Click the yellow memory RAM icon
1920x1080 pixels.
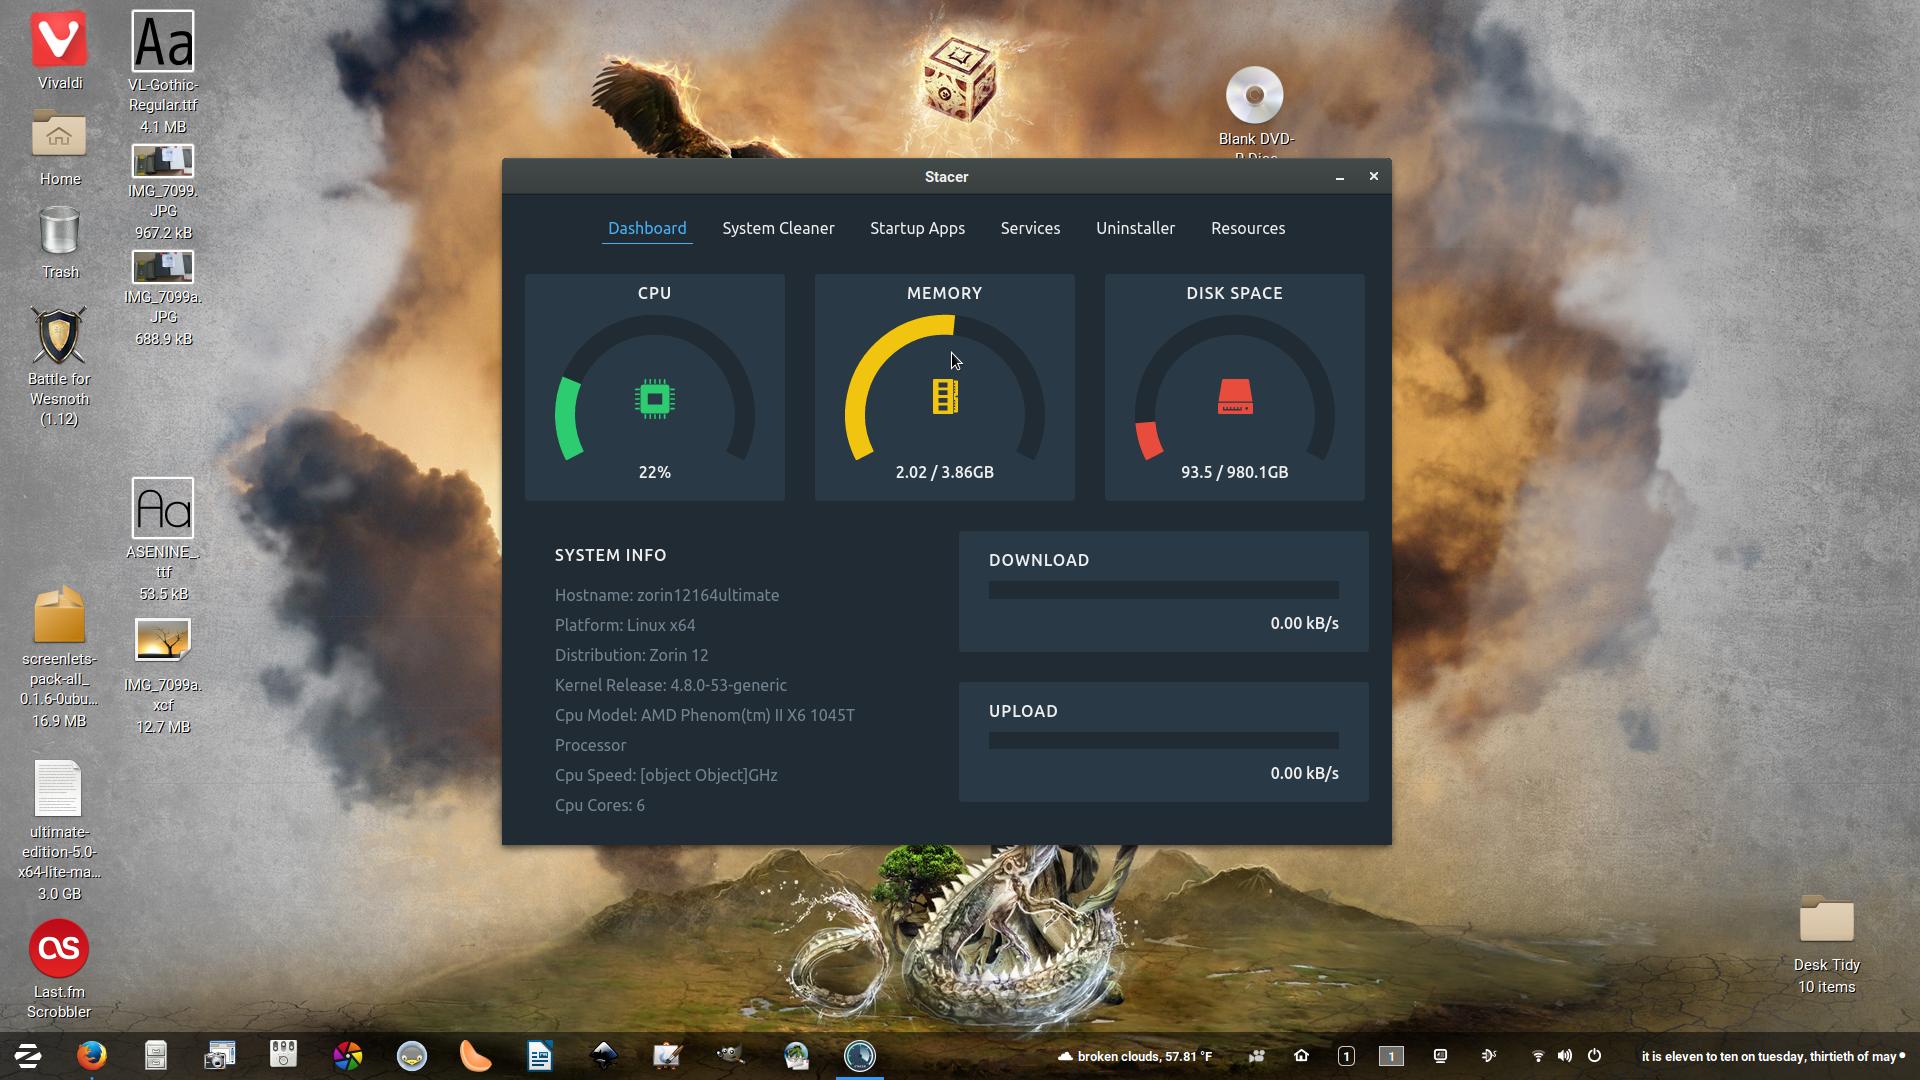[x=945, y=397]
